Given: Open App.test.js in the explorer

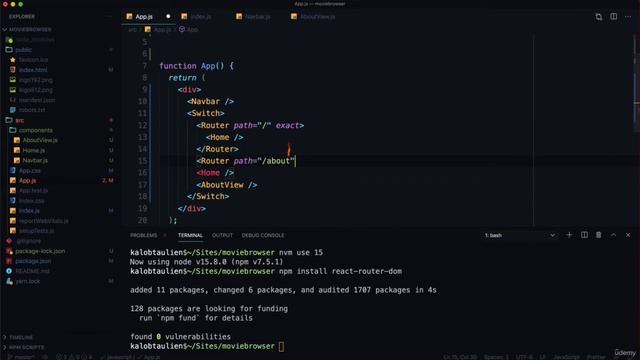Looking at the screenshot, I should pos(33,191).
